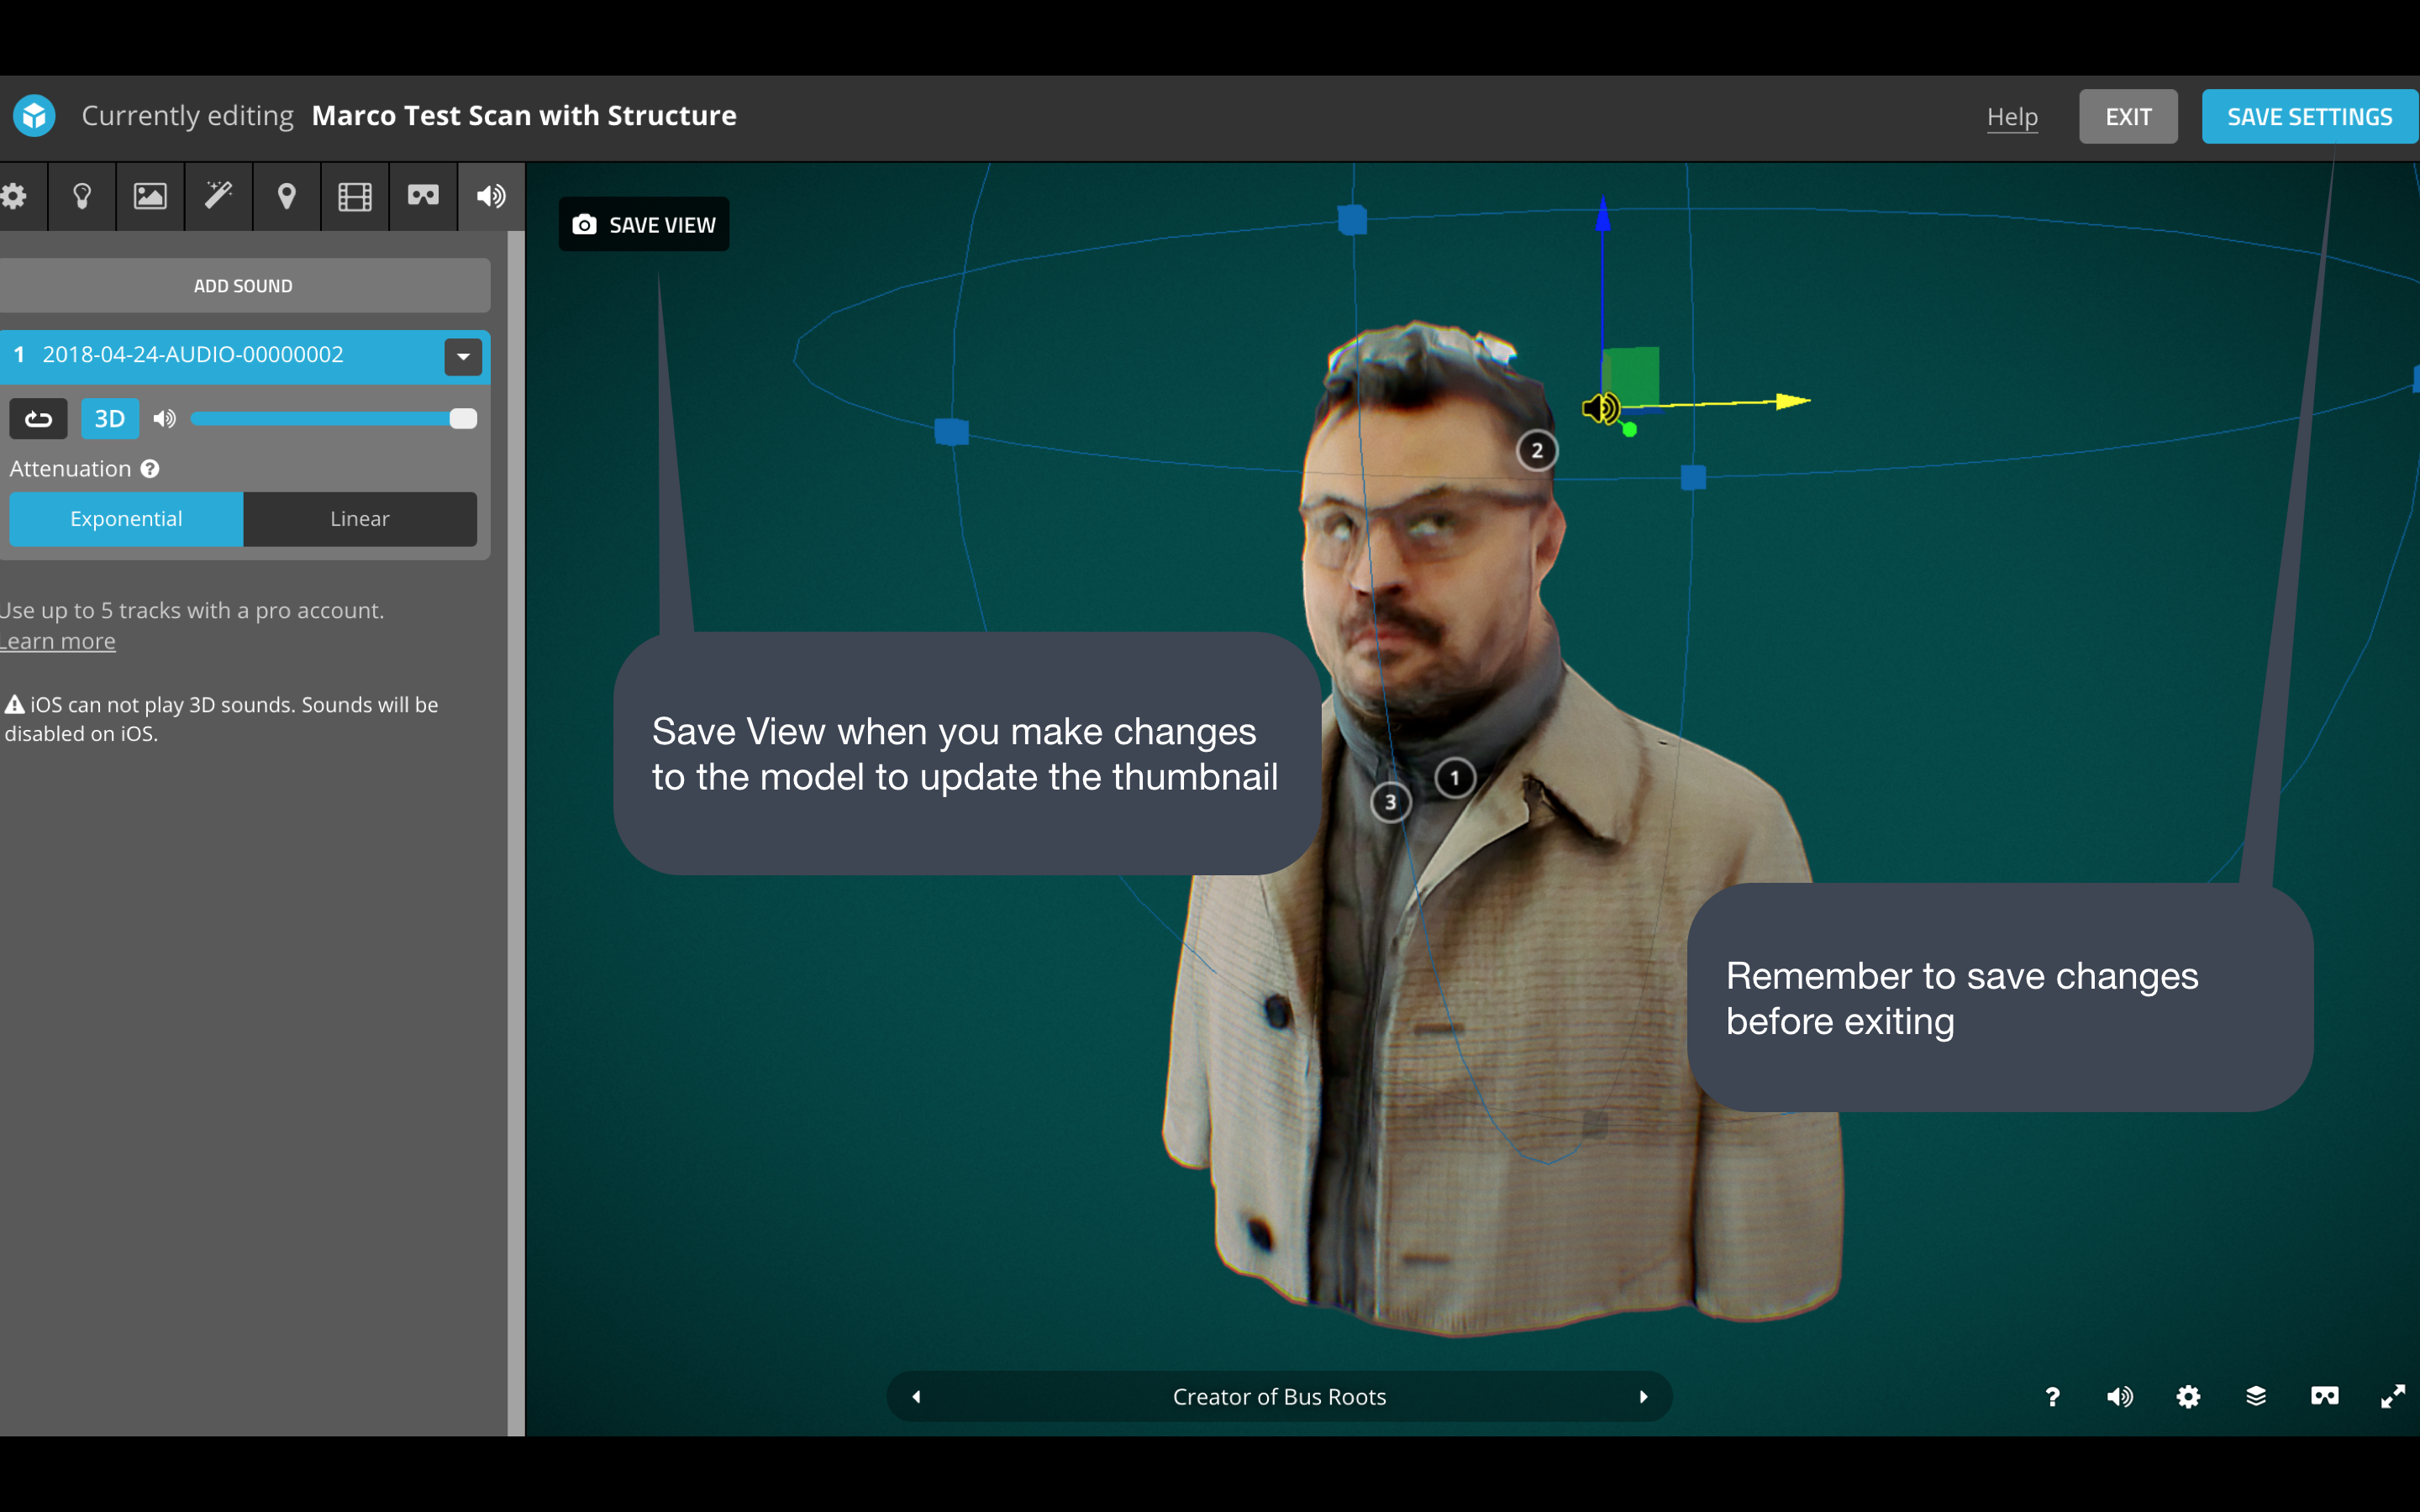Click the viewer layers (model inspector) icon

(2256, 1396)
